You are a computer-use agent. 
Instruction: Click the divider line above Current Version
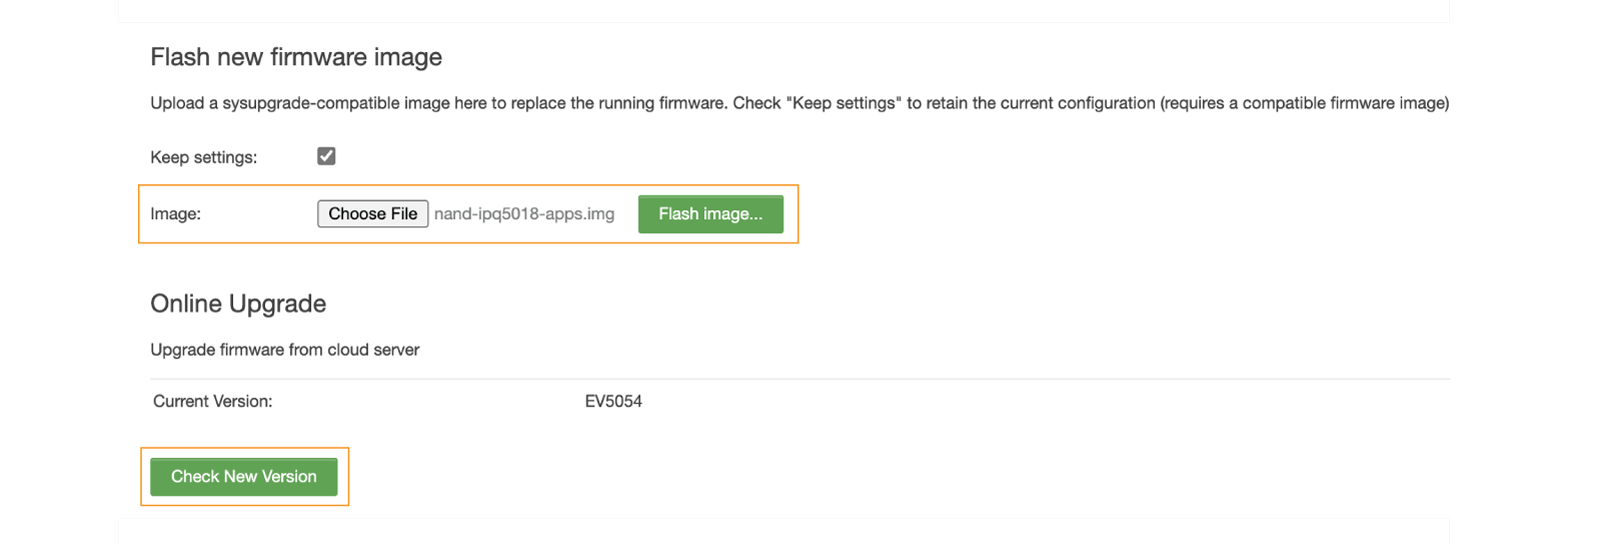coord(800,379)
